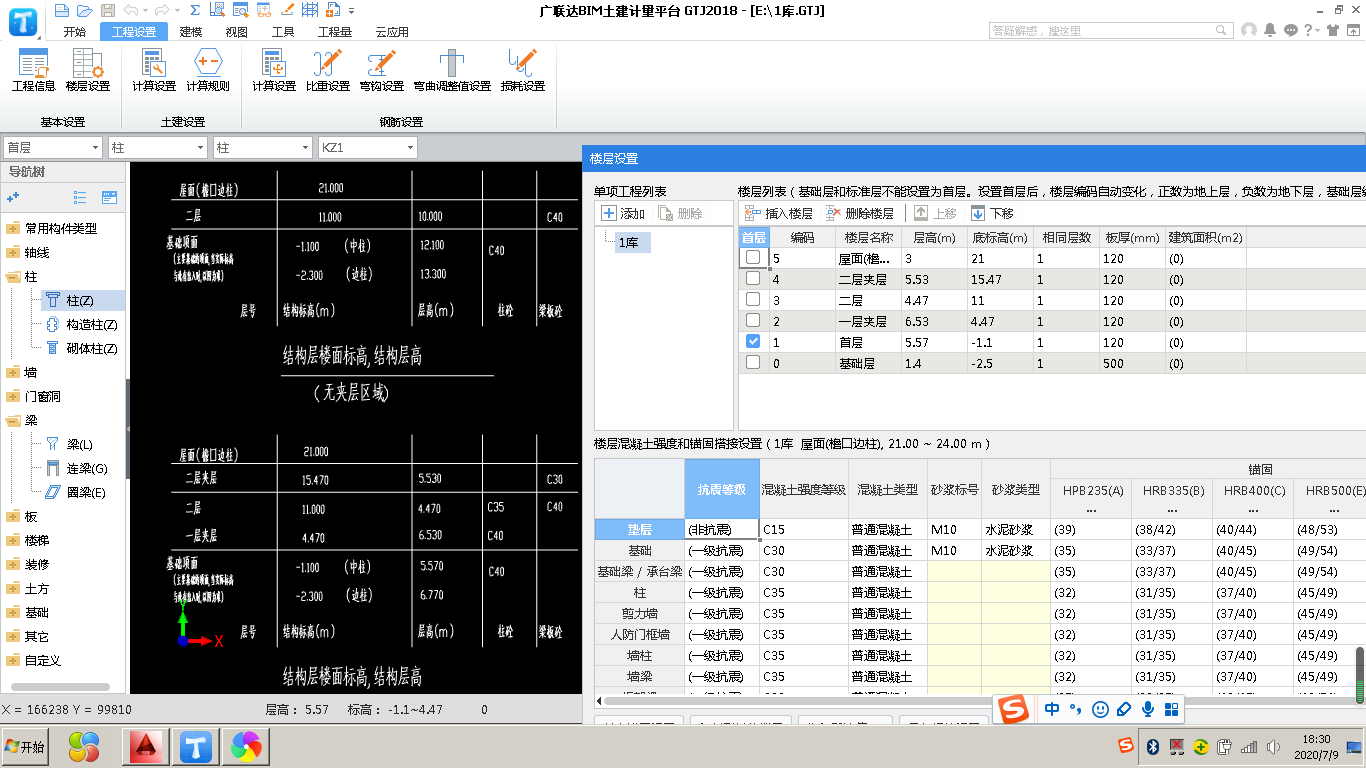Collapse the 梁 tree folder

(x=13, y=420)
